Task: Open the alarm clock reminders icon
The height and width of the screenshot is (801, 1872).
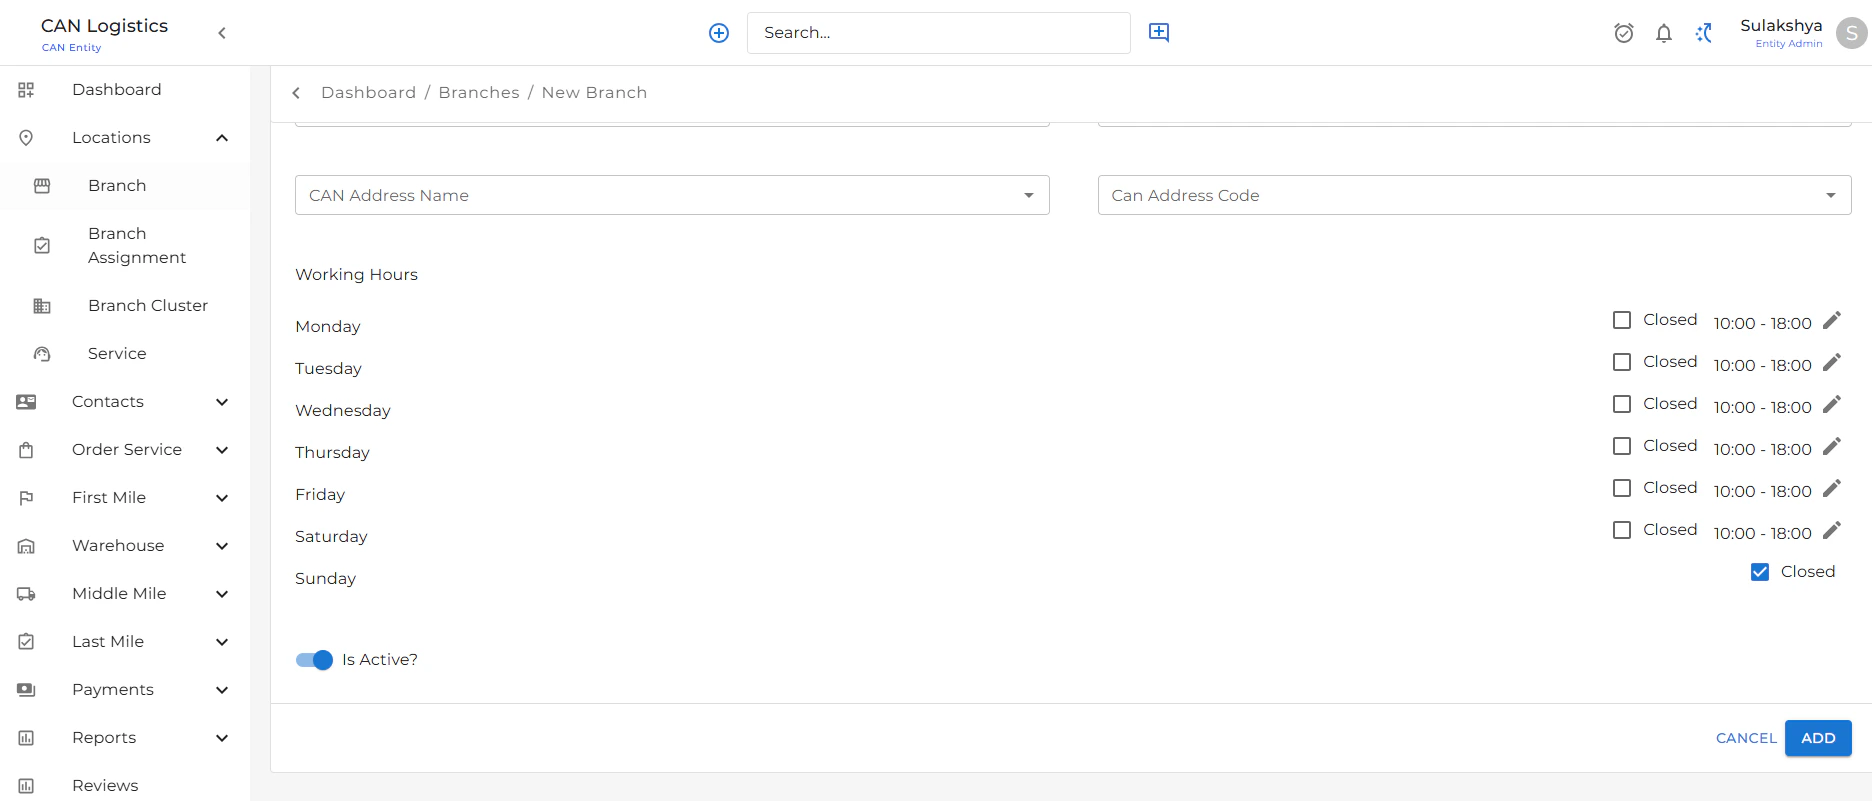Action: tap(1624, 33)
